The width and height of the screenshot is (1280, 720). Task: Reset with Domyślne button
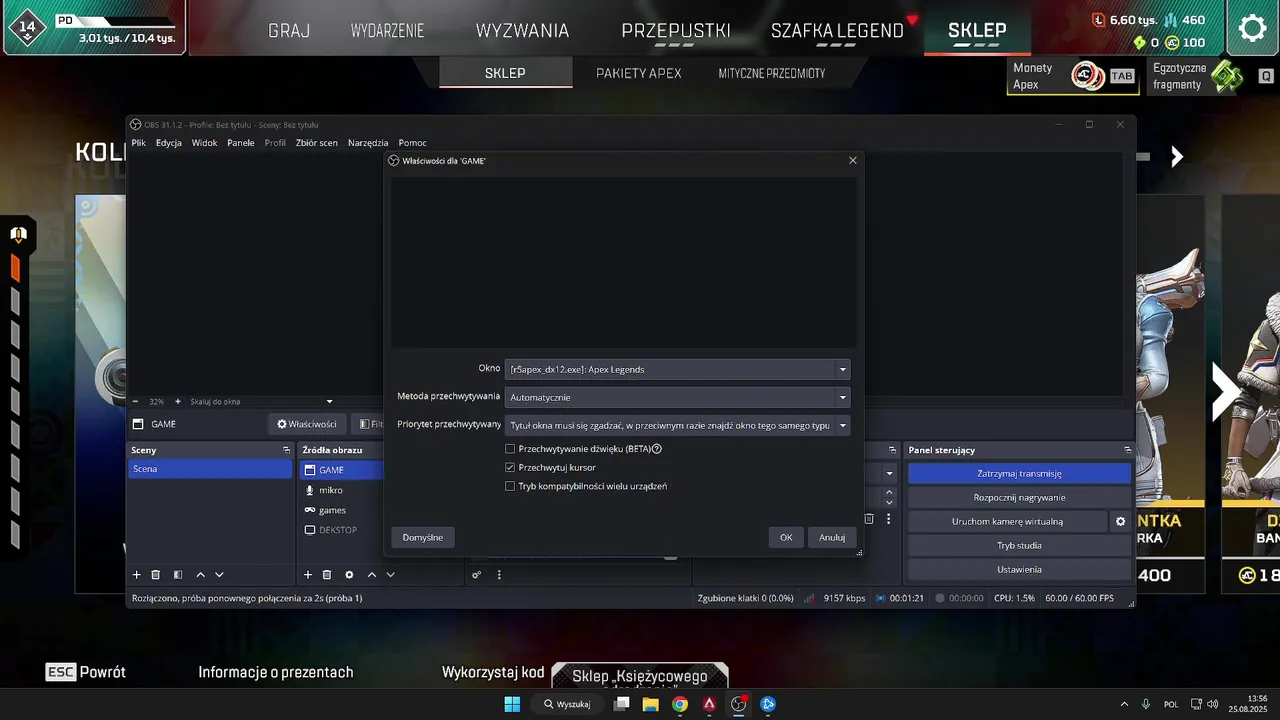pos(423,537)
